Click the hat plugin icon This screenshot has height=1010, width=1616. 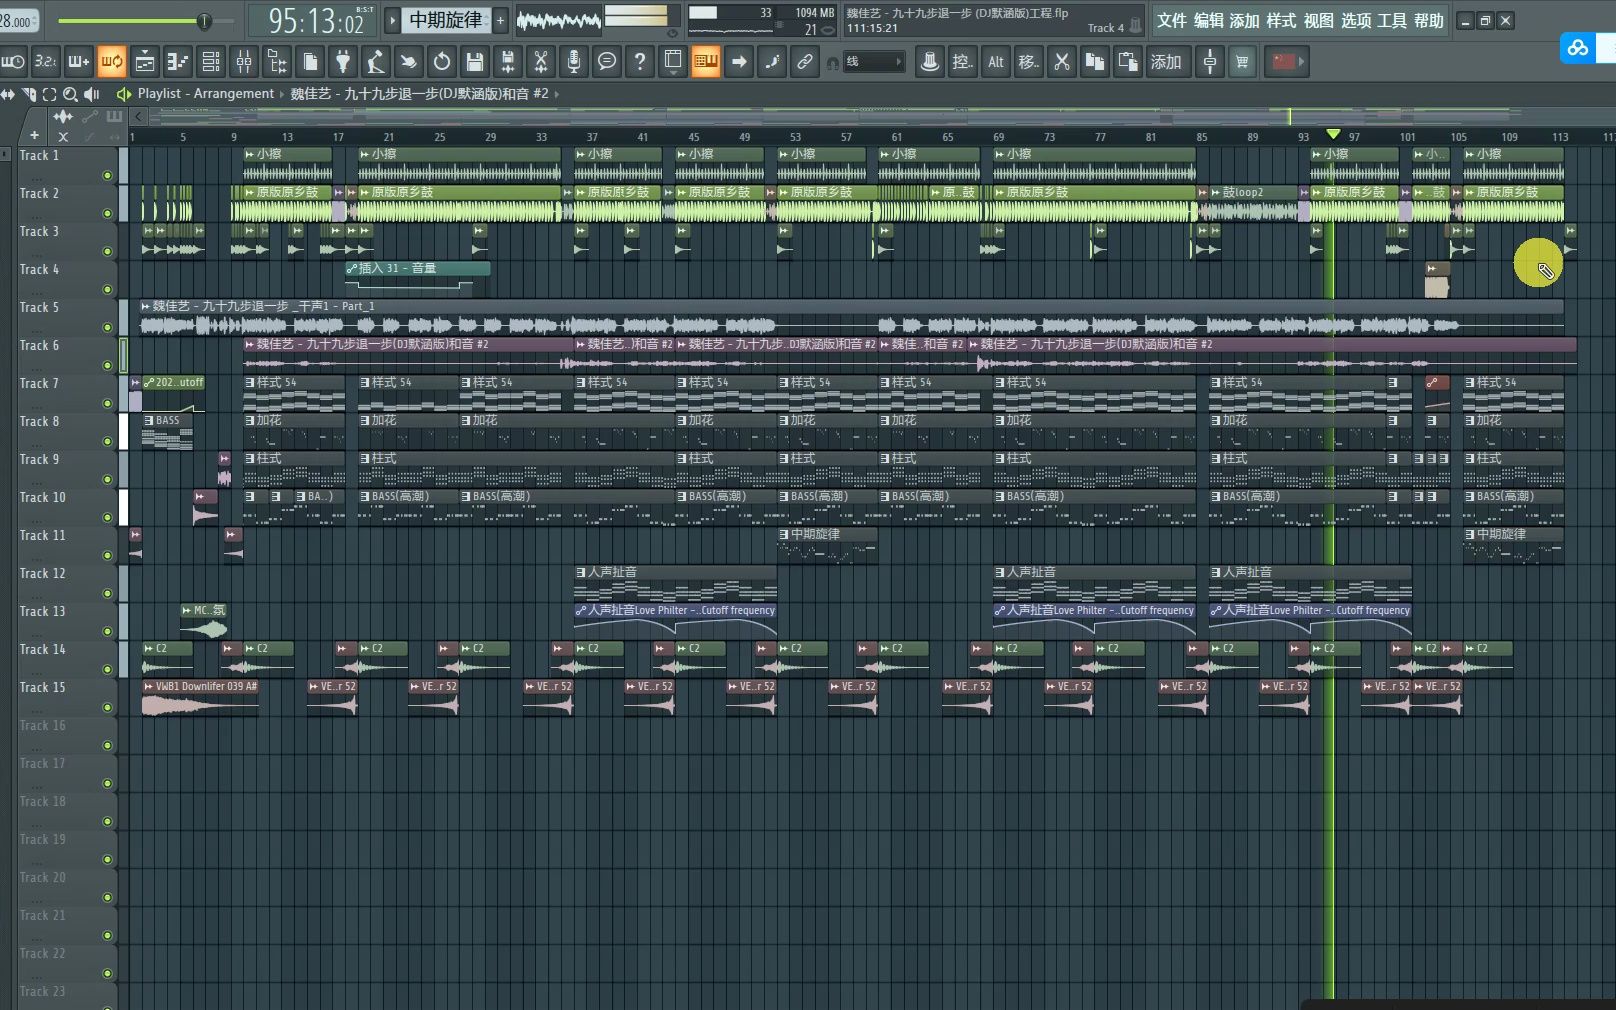930,62
